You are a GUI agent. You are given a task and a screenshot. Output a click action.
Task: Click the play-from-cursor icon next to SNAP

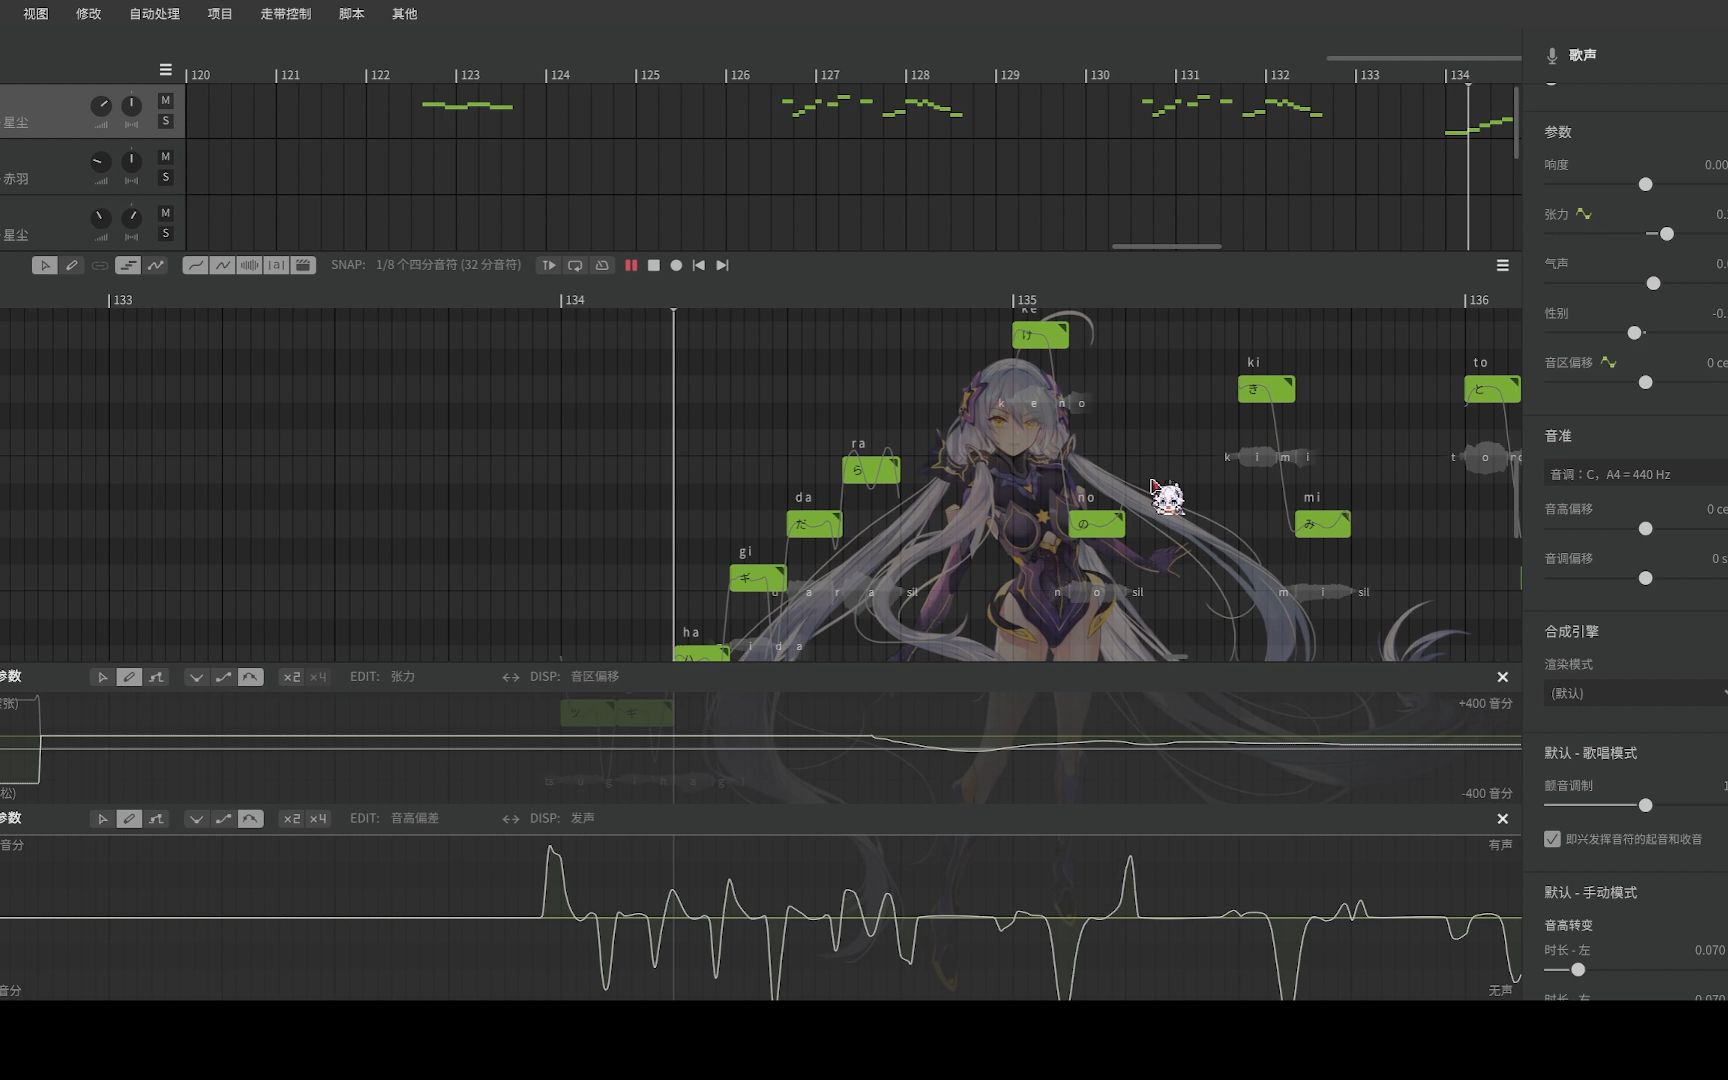coord(548,265)
